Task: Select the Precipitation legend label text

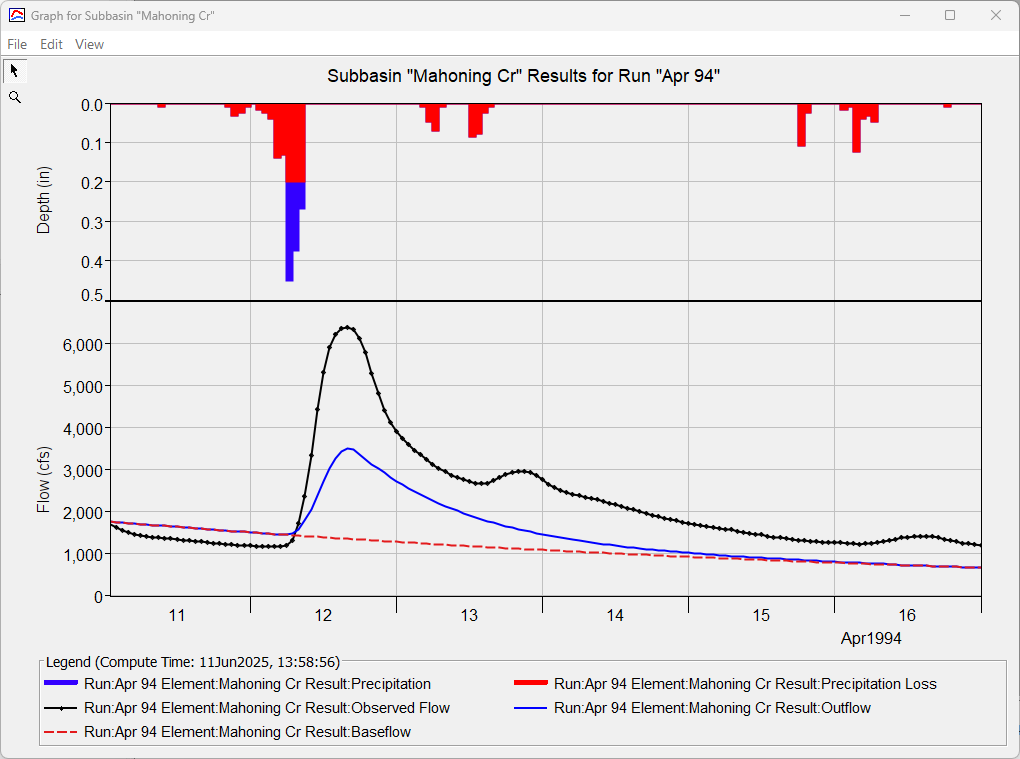Action: [x=258, y=684]
